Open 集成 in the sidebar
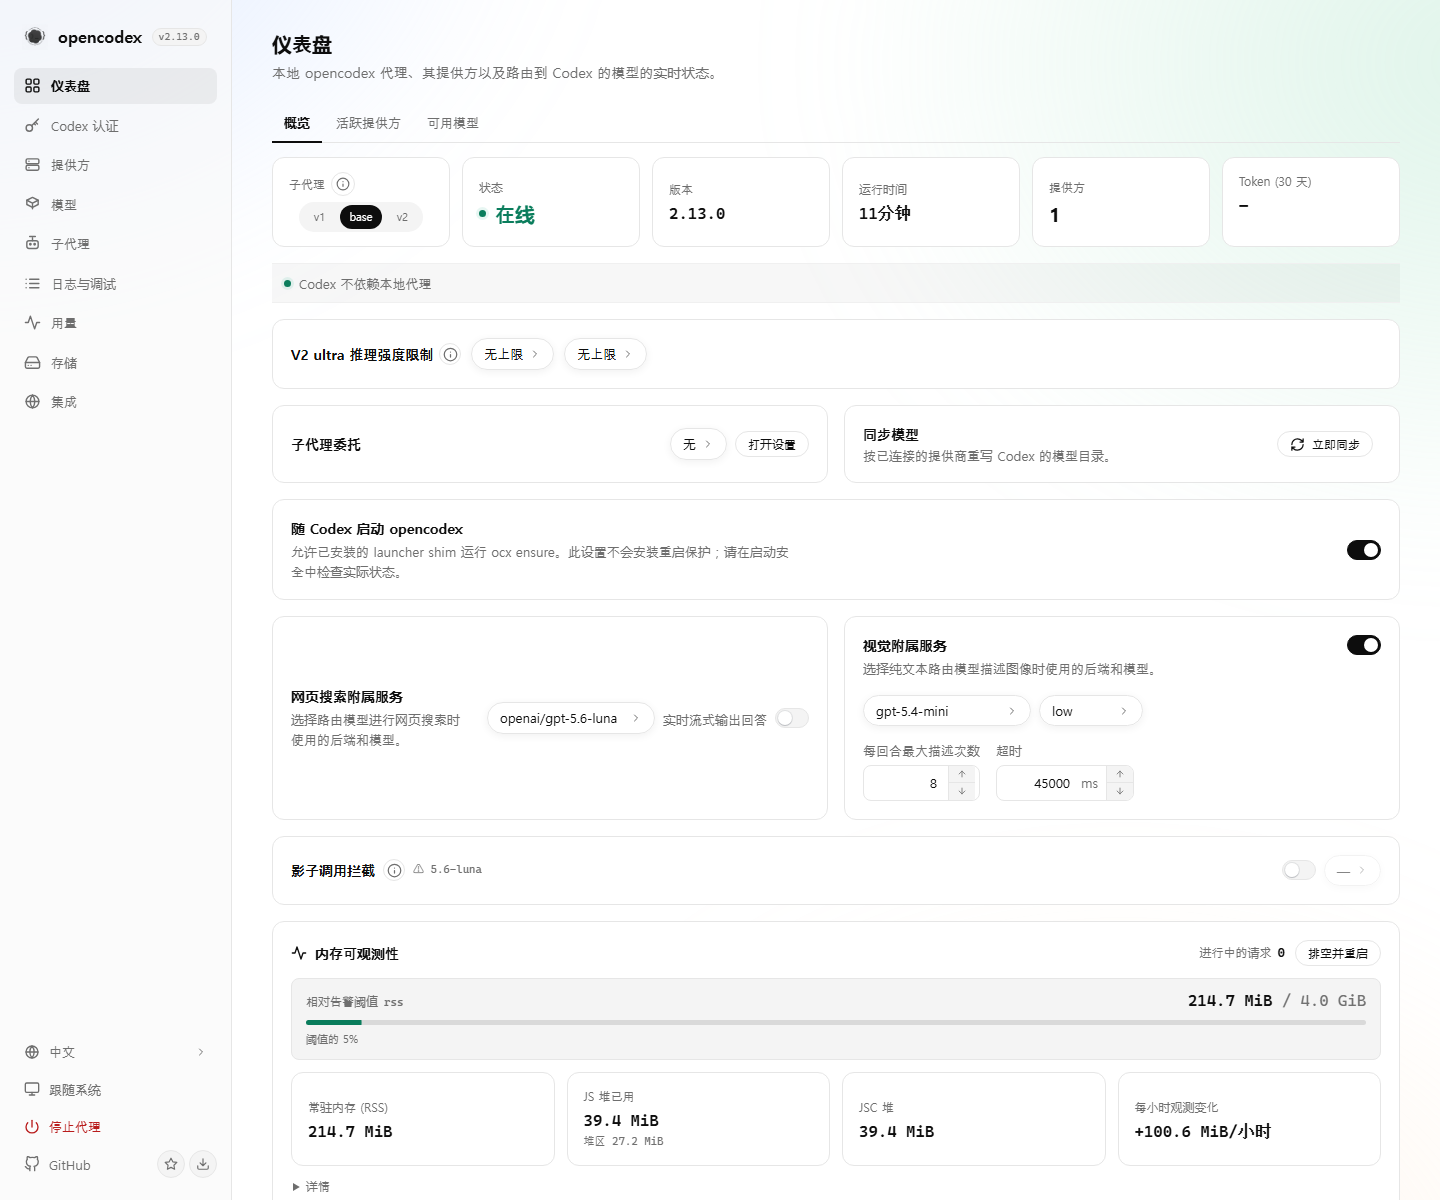The height and width of the screenshot is (1200, 1440). click(115, 402)
